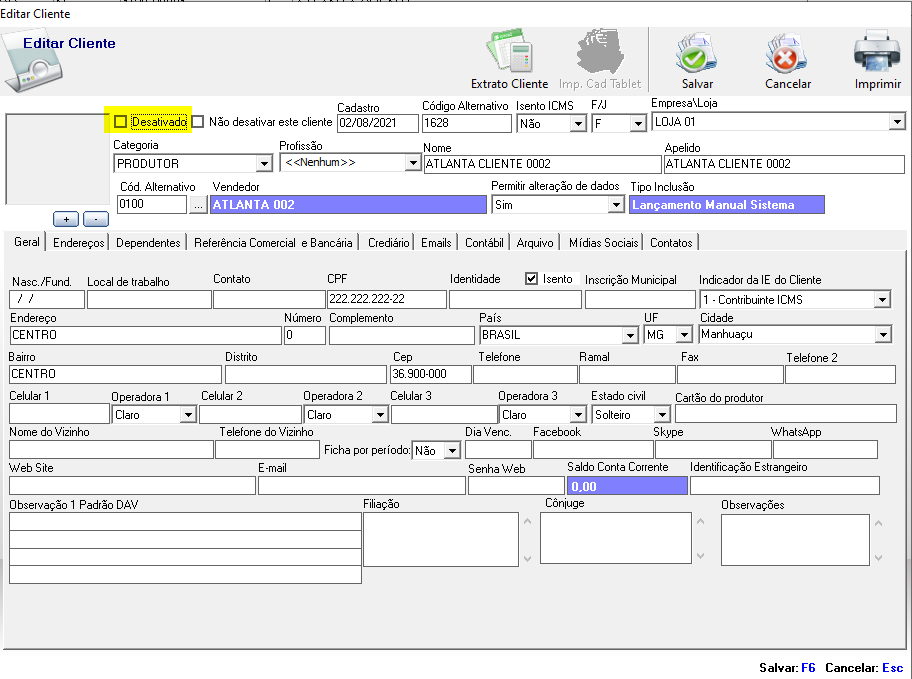Click the client photo placeholder box
The width and height of the screenshot is (912, 679).
tap(58, 159)
